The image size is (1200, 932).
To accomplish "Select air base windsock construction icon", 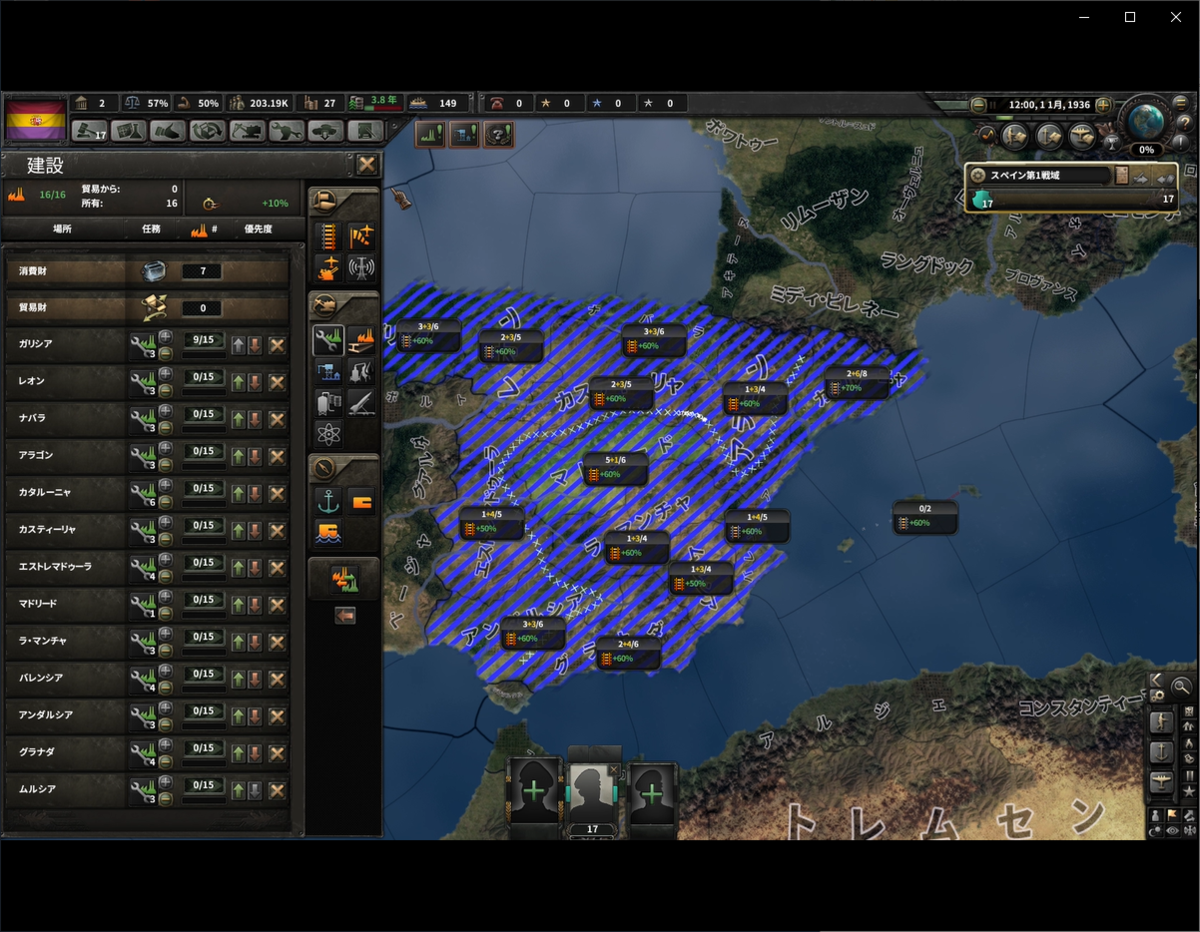I will coord(361,237).
